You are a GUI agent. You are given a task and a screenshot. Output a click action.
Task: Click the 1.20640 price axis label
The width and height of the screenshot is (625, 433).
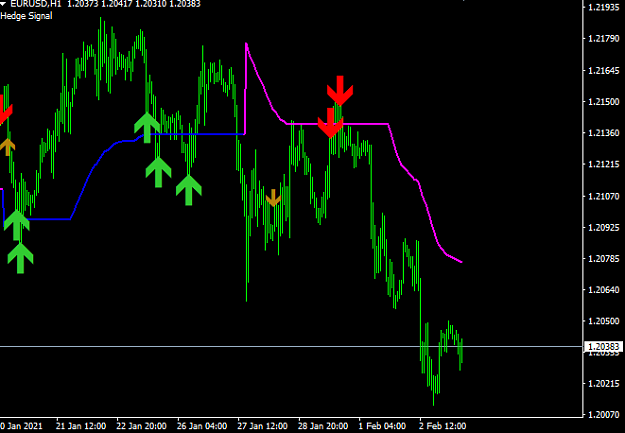604,290
